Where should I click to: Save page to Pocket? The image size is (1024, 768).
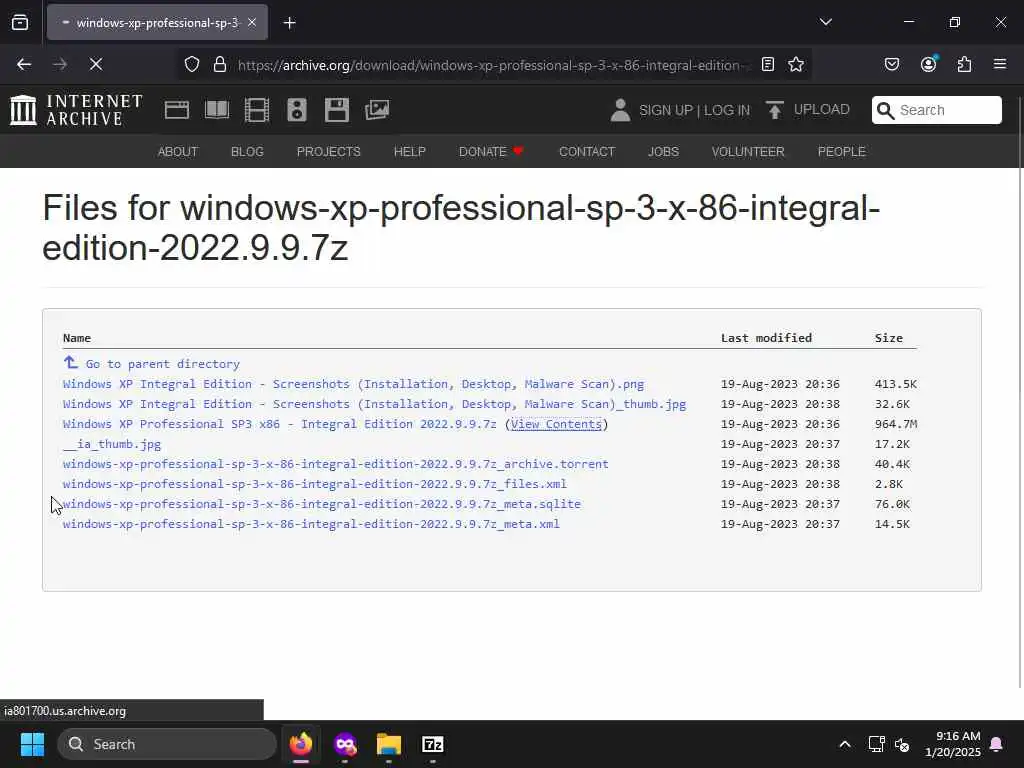coord(891,64)
